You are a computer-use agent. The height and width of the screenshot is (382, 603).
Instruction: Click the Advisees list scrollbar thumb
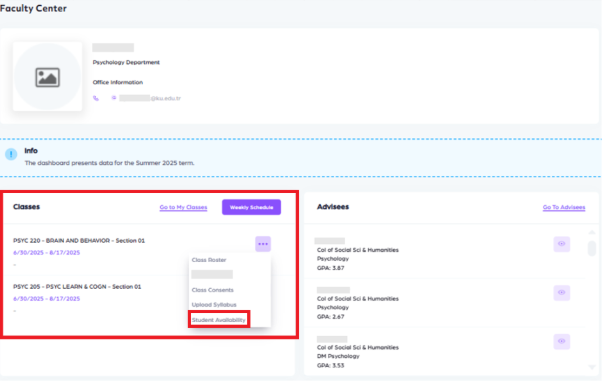point(592,248)
